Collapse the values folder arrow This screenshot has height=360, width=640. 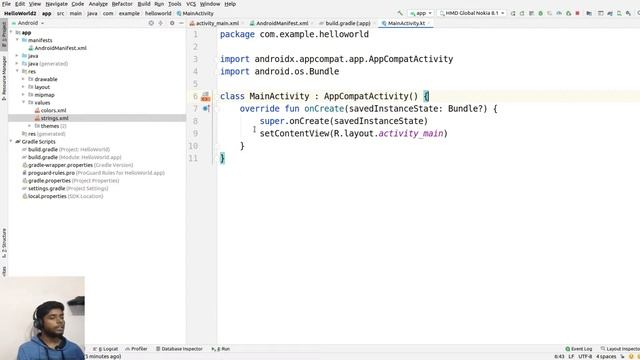[23, 102]
